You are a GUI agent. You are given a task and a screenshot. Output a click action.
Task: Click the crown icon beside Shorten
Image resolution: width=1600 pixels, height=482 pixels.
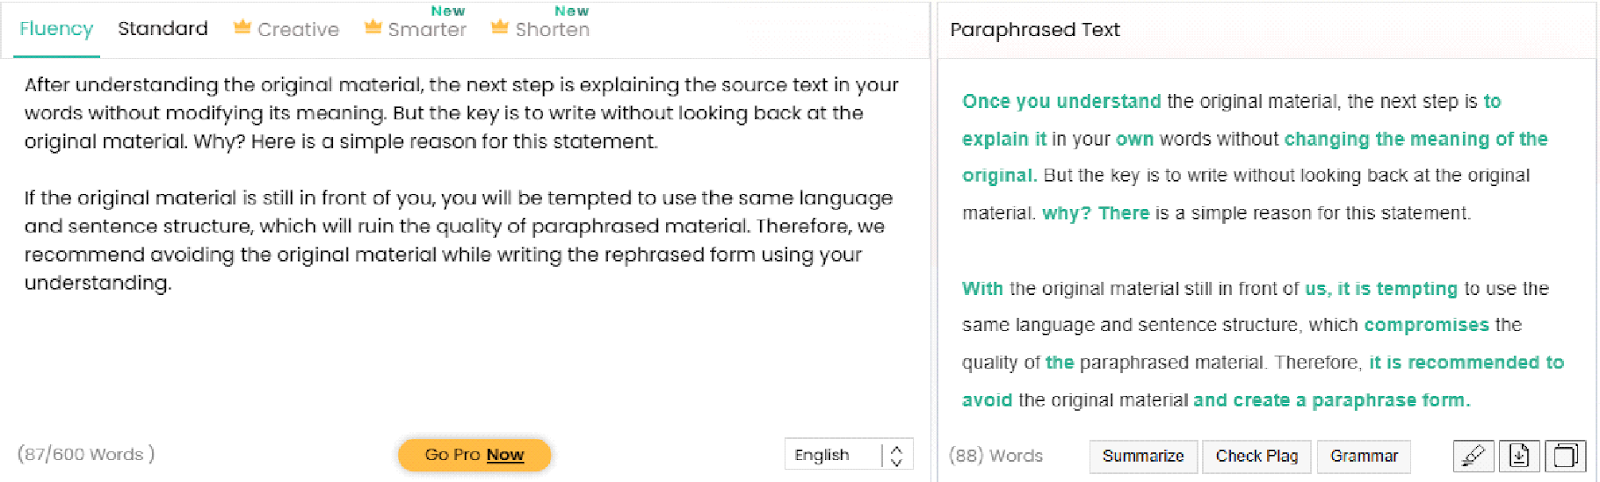[500, 28]
